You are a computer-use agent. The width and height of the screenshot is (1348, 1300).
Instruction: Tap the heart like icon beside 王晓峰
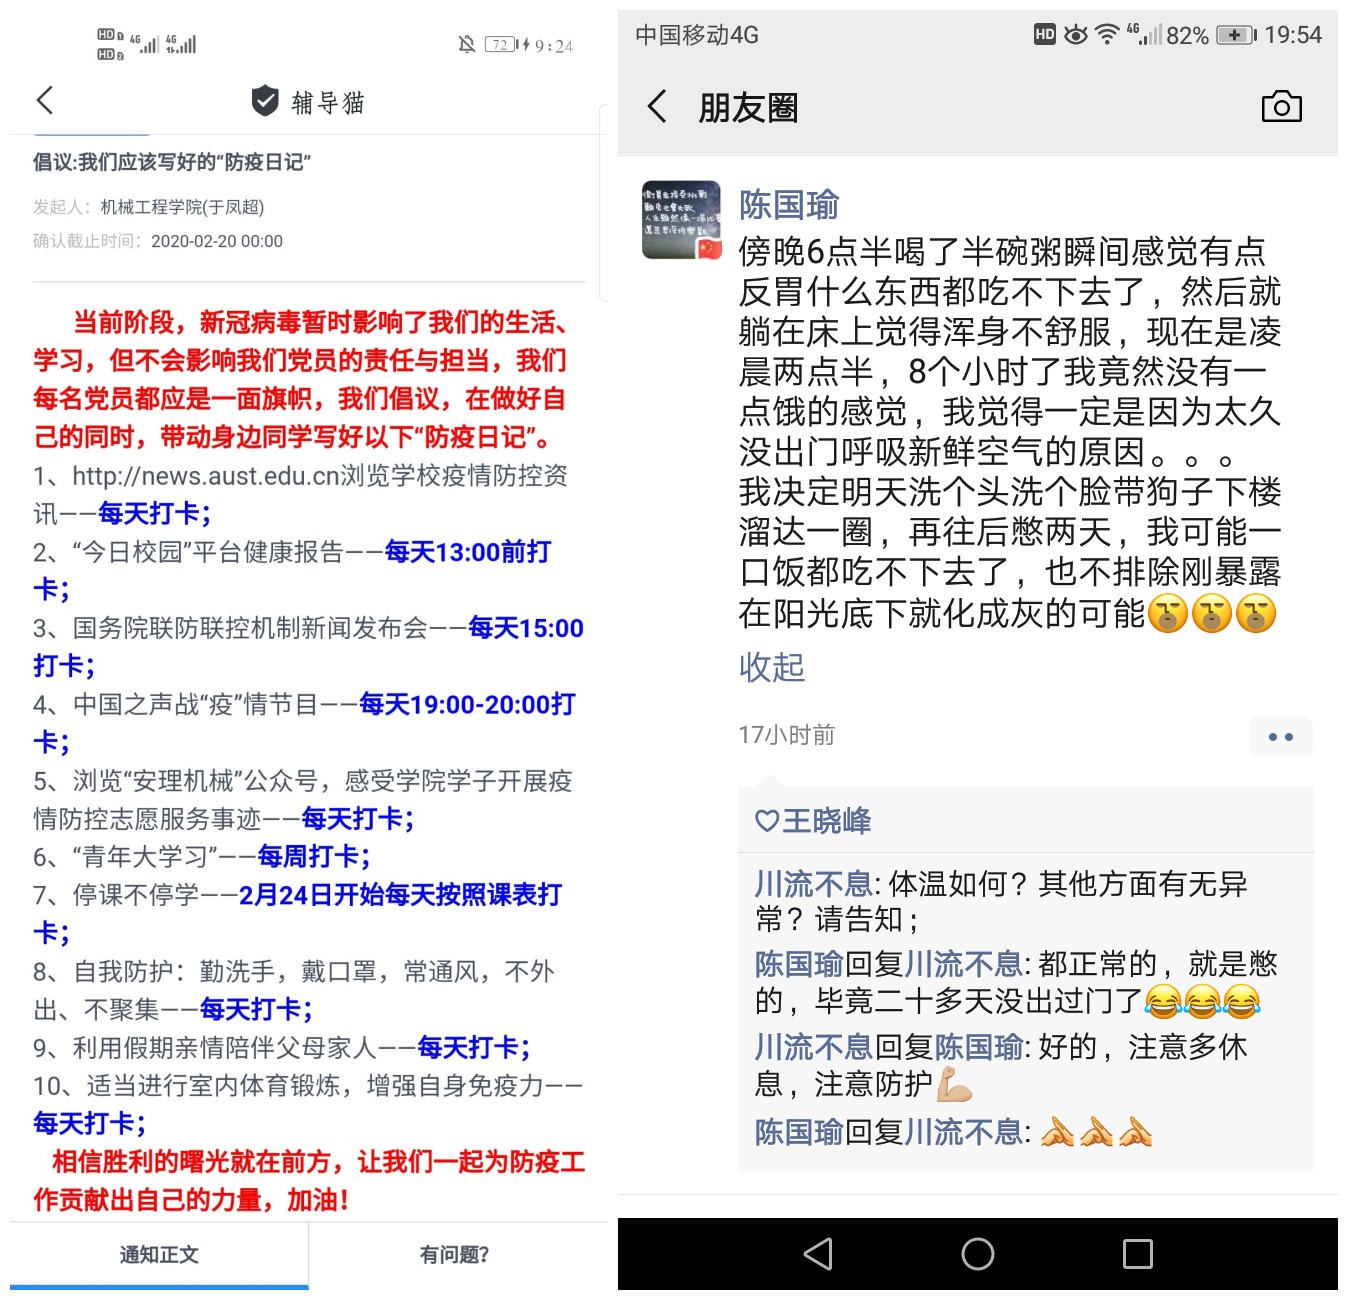tap(767, 821)
